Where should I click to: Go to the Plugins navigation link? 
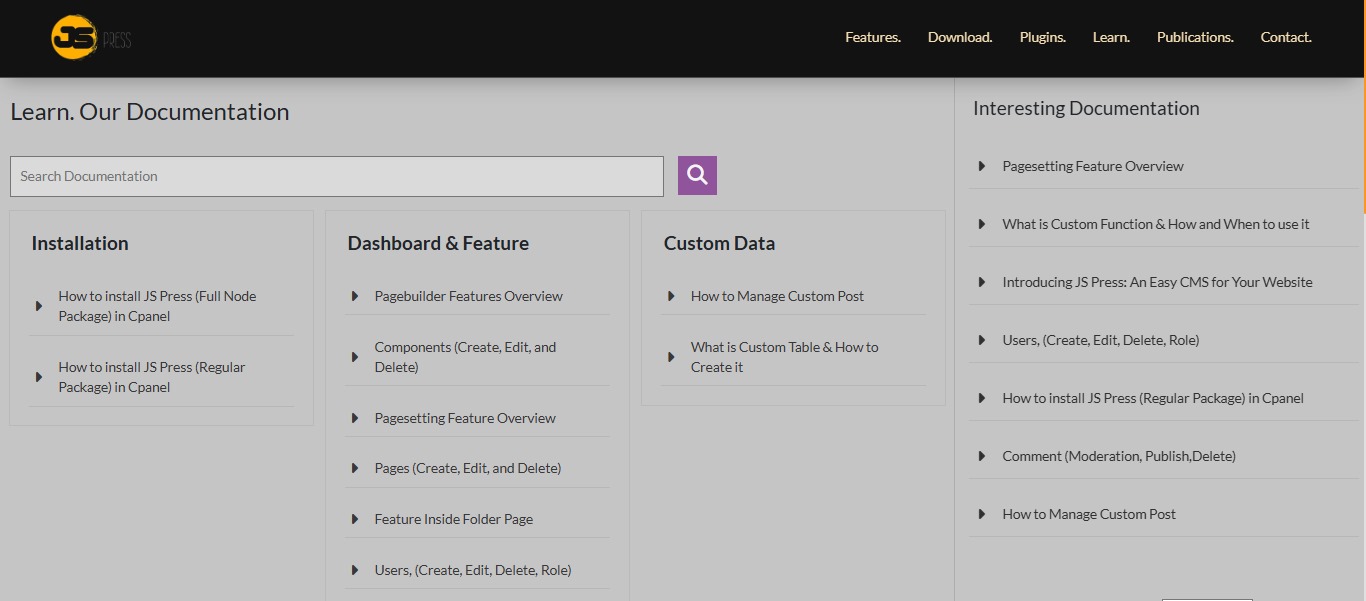click(1042, 38)
